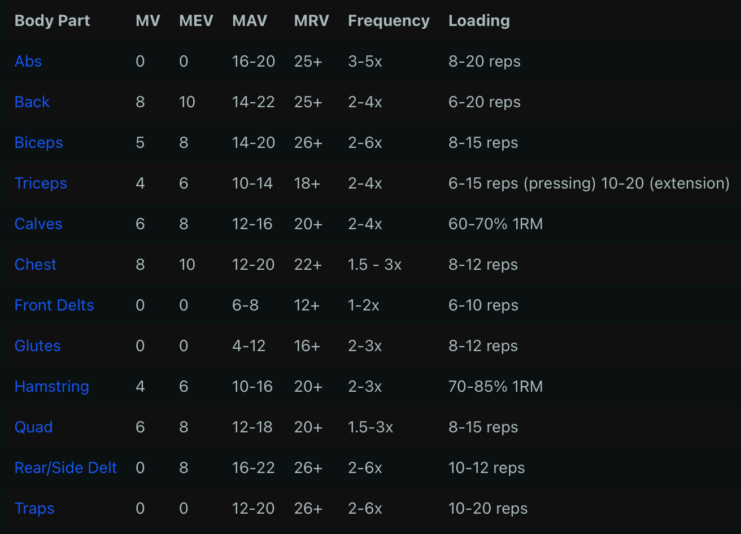Open the Abs body part link
The width and height of the screenshot is (741, 534).
tap(28, 61)
